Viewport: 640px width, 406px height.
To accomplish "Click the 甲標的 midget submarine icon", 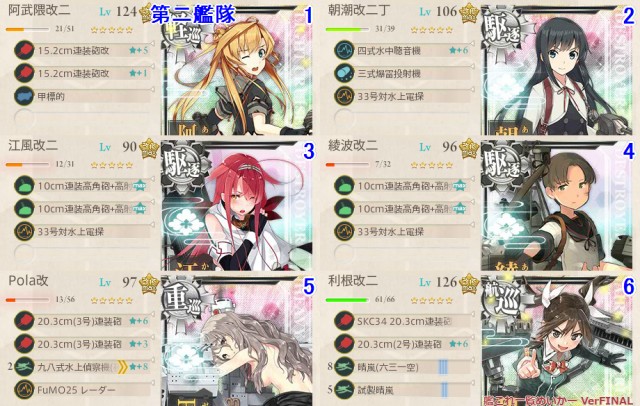I will click(x=24, y=96).
